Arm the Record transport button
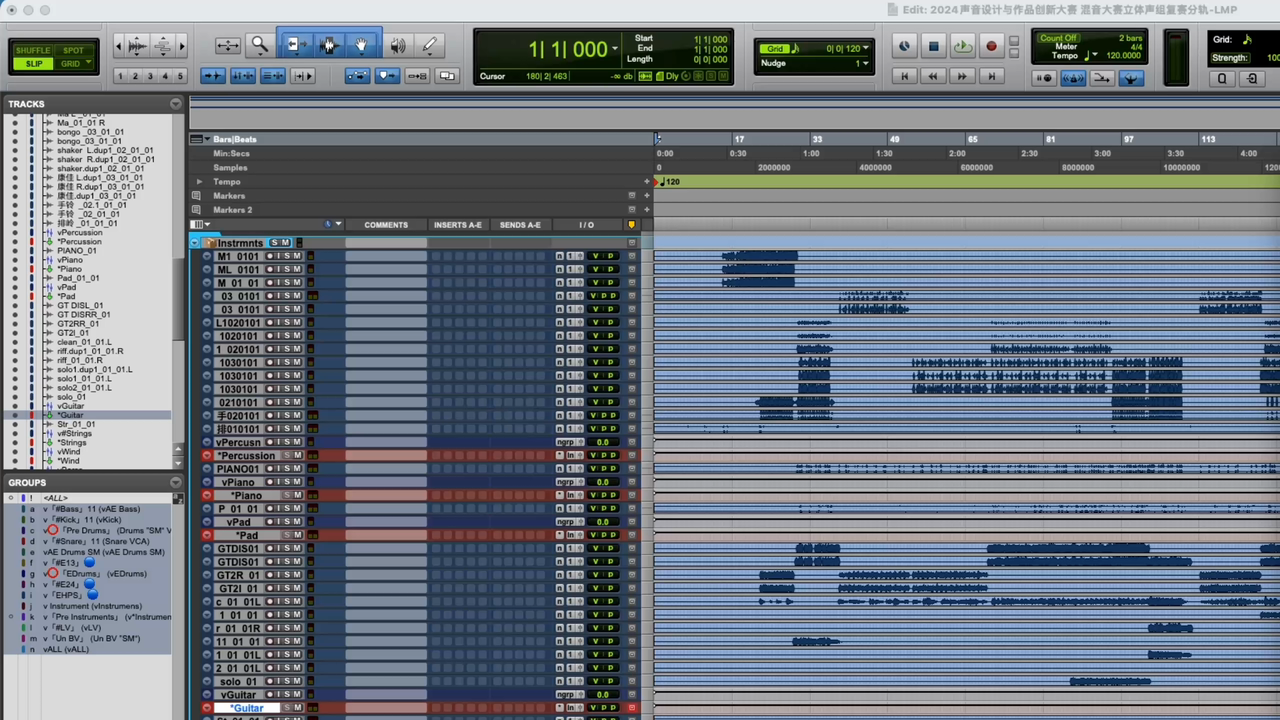The height and width of the screenshot is (720, 1280). click(x=991, y=46)
